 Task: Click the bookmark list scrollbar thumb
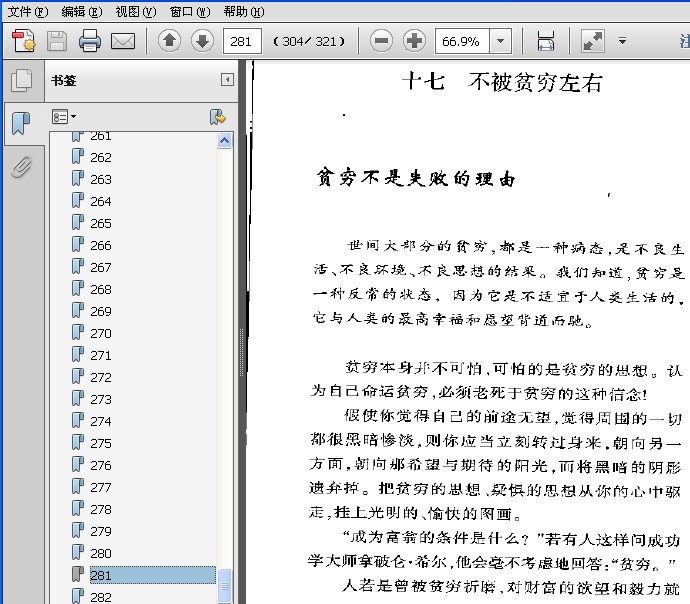coord(224,586)
